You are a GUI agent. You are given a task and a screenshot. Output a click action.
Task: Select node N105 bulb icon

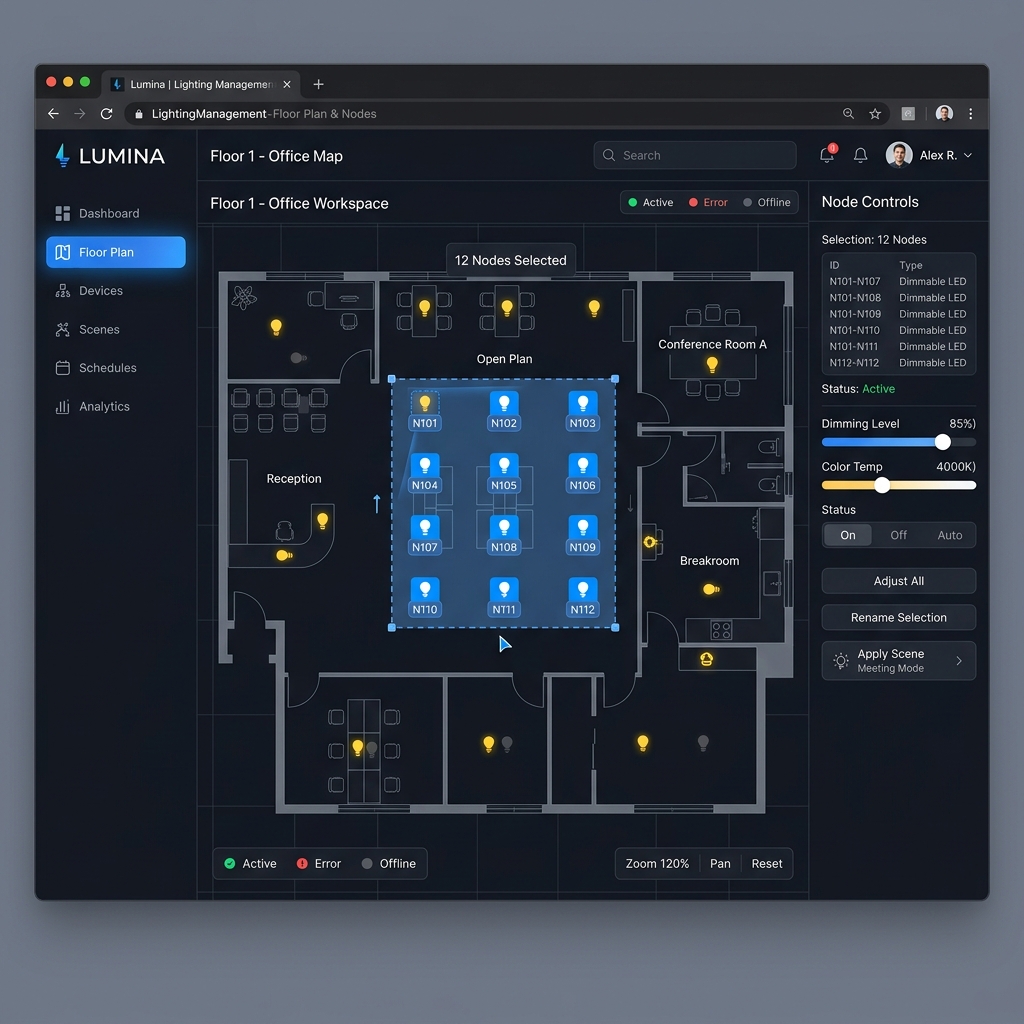point(504,464)
